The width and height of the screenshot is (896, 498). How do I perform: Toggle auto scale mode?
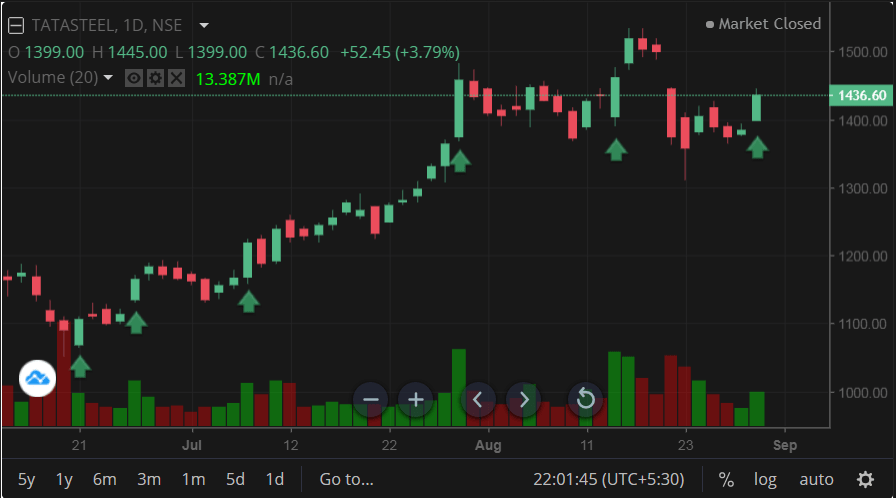click(x=816, y=480)
